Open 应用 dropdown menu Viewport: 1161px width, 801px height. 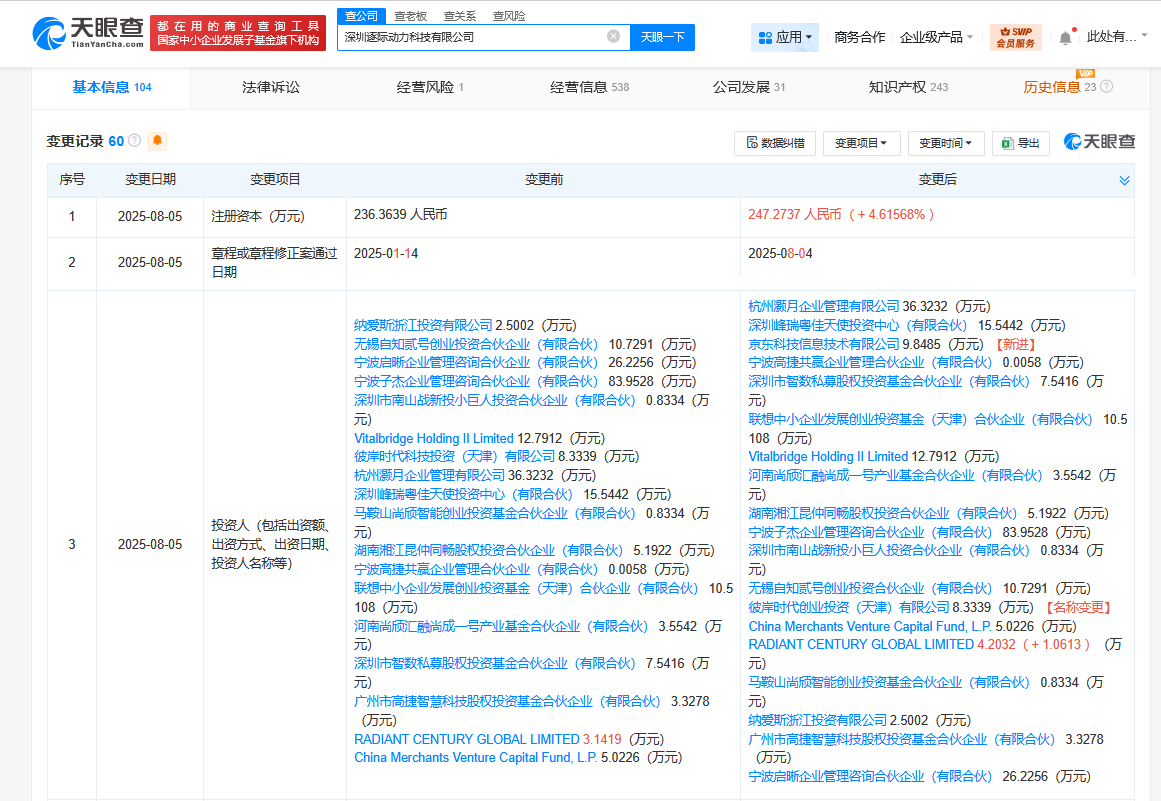(785, 37)
